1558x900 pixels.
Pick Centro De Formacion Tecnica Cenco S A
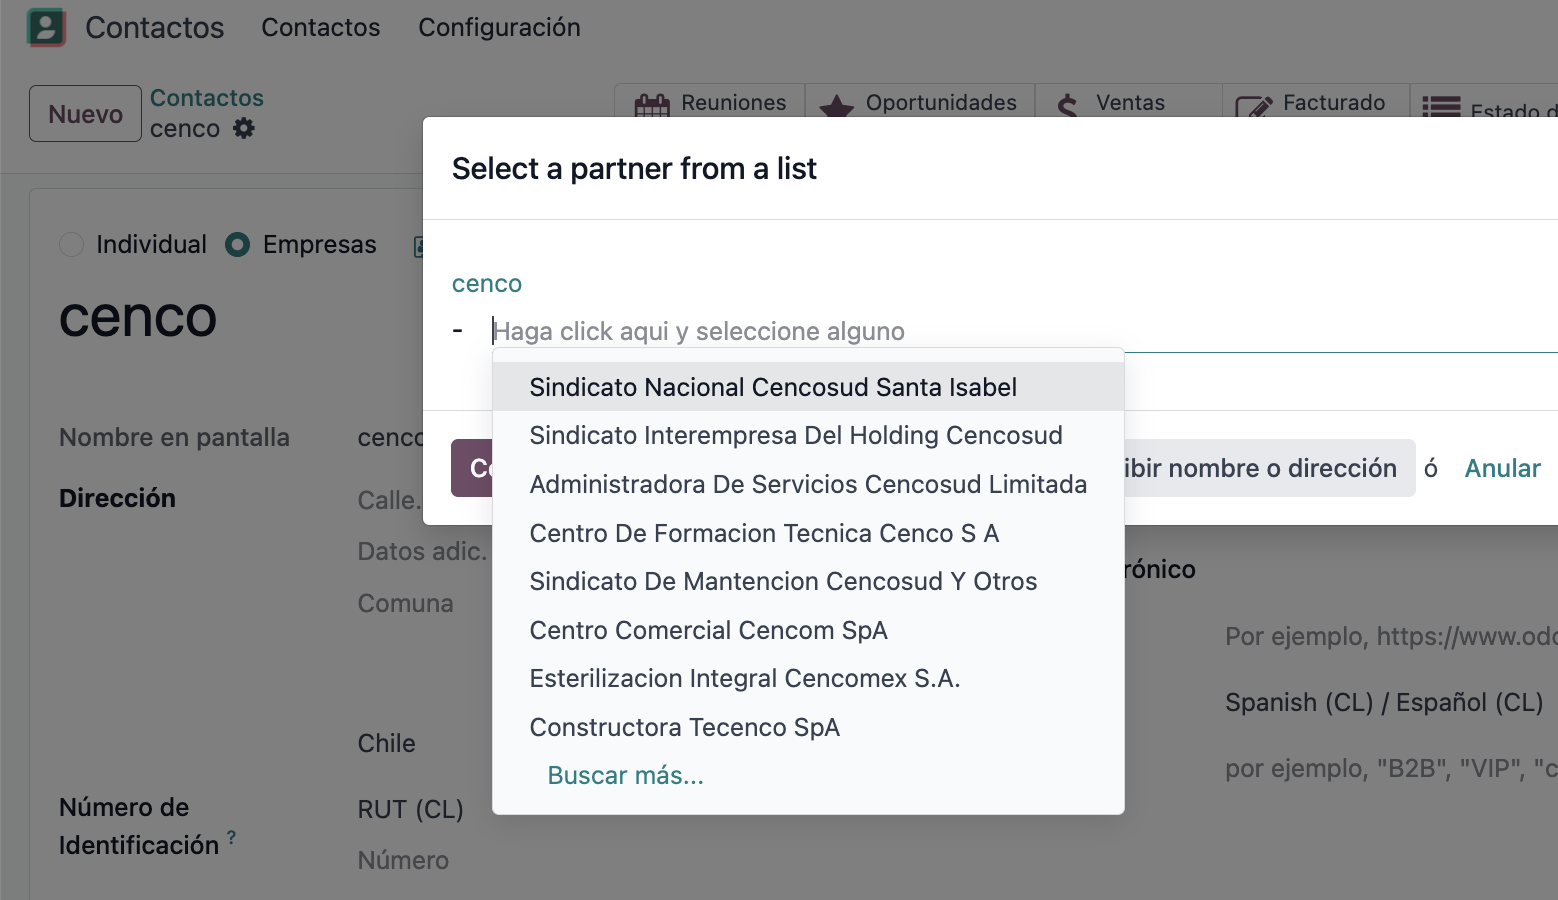(764, 533)
